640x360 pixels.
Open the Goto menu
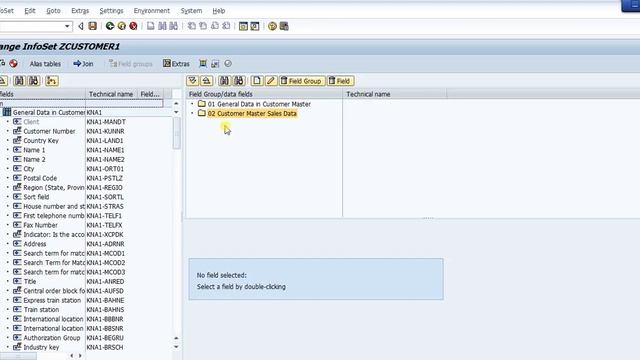53,11
